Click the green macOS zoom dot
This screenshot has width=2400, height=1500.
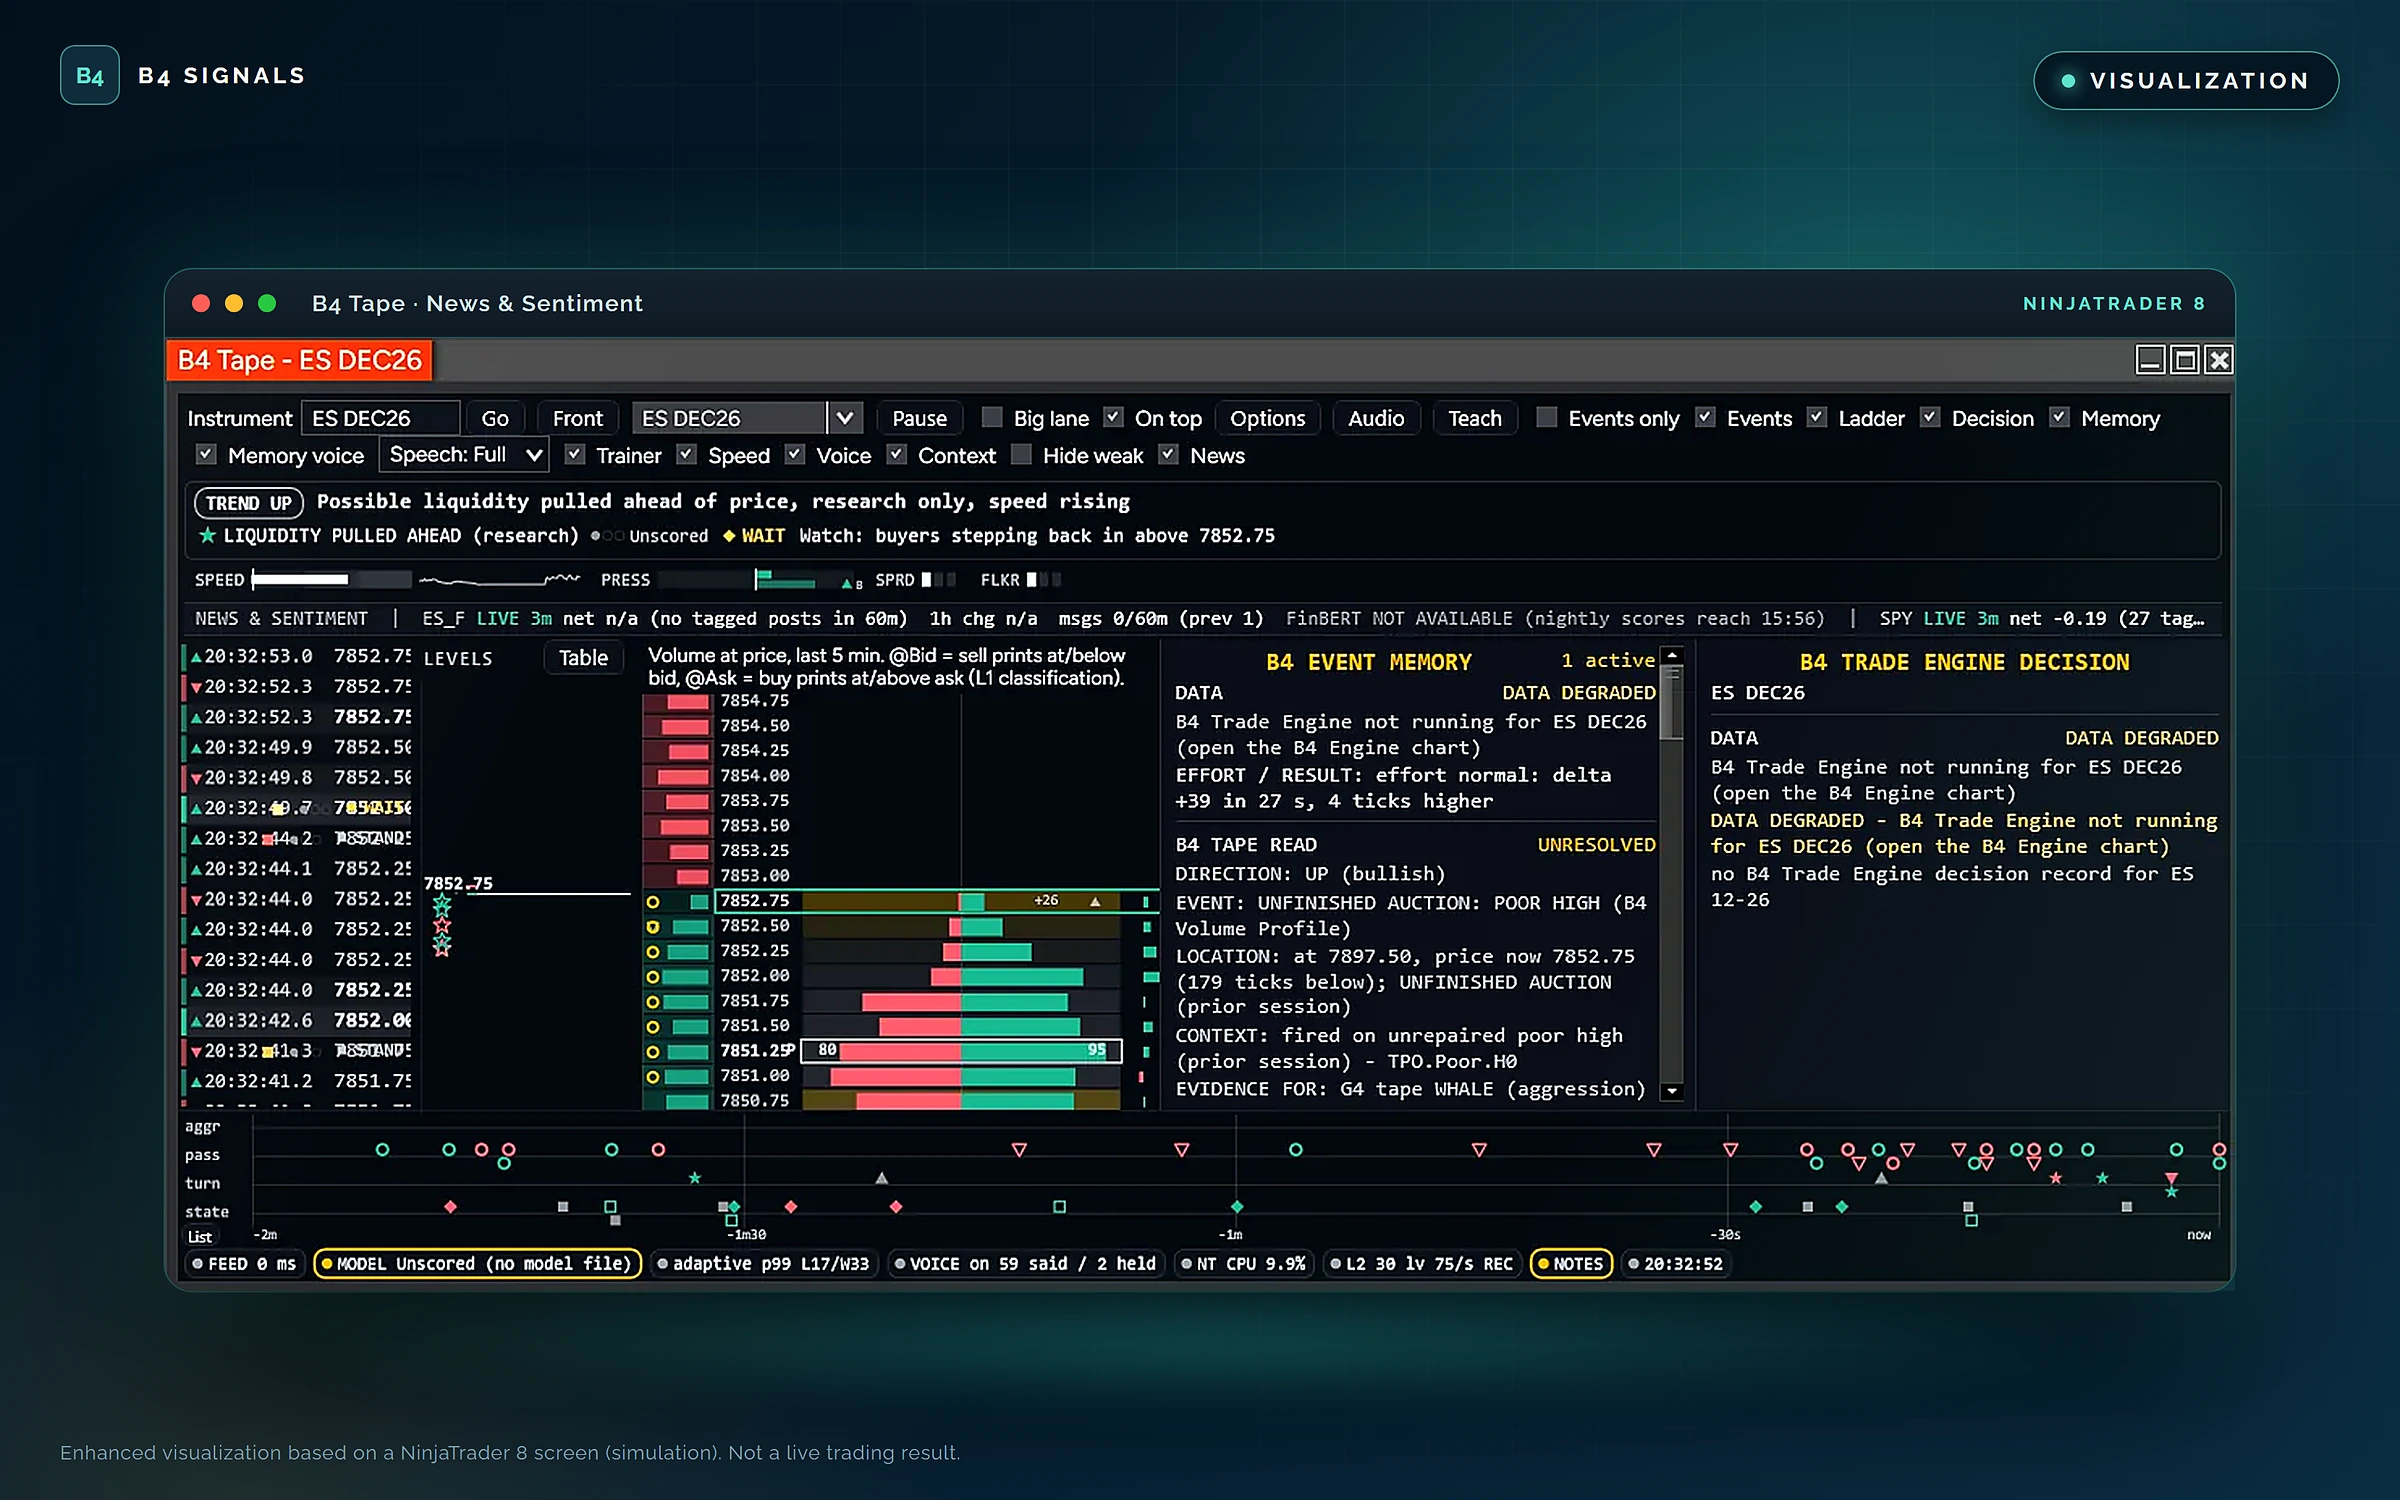click(x=267, y=303)
